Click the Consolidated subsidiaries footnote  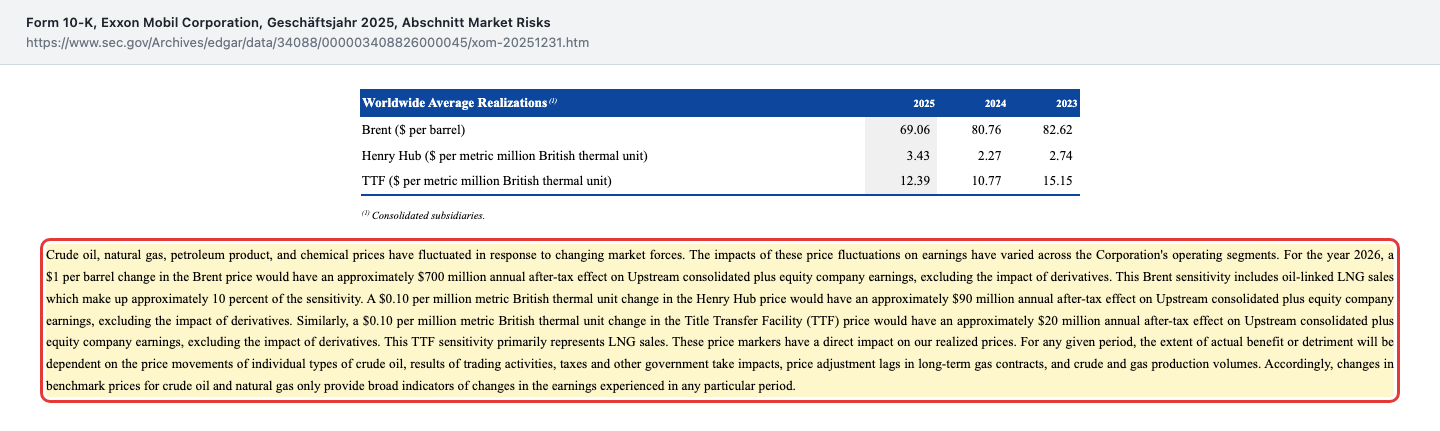pos(423,214)
